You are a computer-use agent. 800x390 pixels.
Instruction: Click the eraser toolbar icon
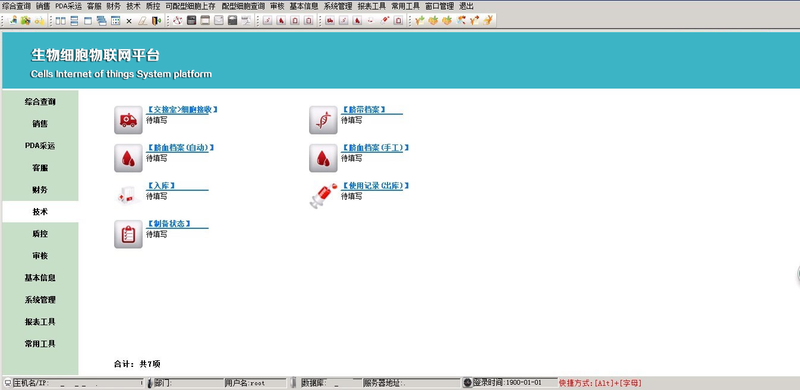point(142,21)
